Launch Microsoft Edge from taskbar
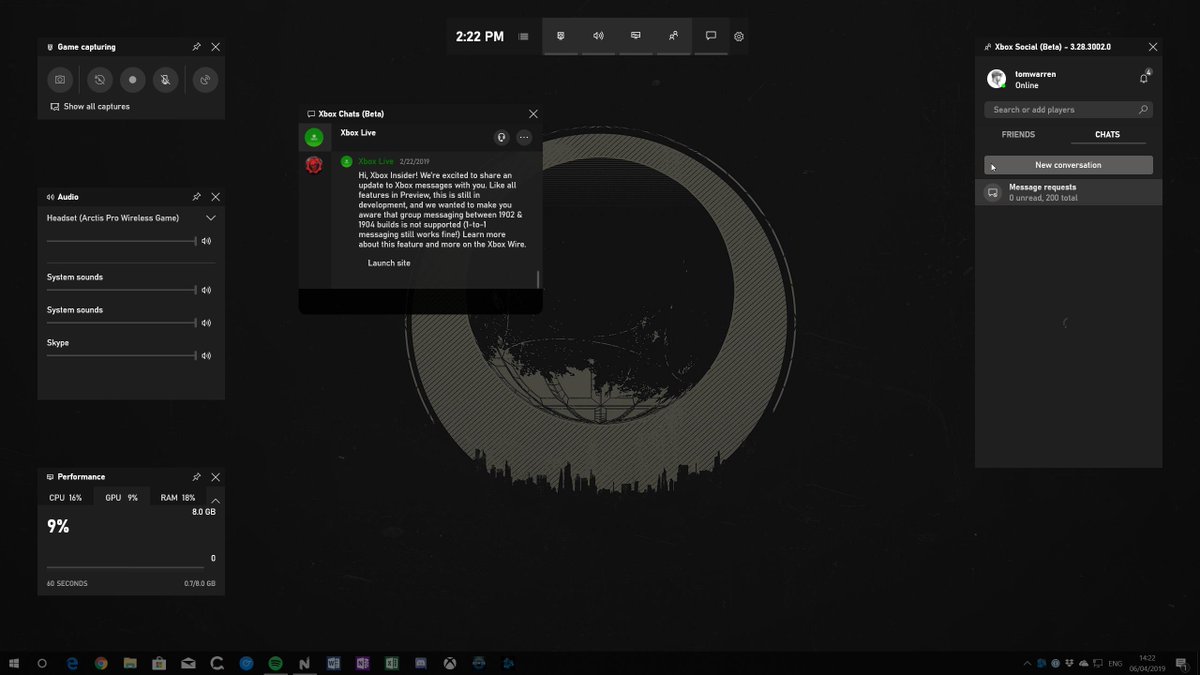1200x675 pixels. tap(72, 663)
